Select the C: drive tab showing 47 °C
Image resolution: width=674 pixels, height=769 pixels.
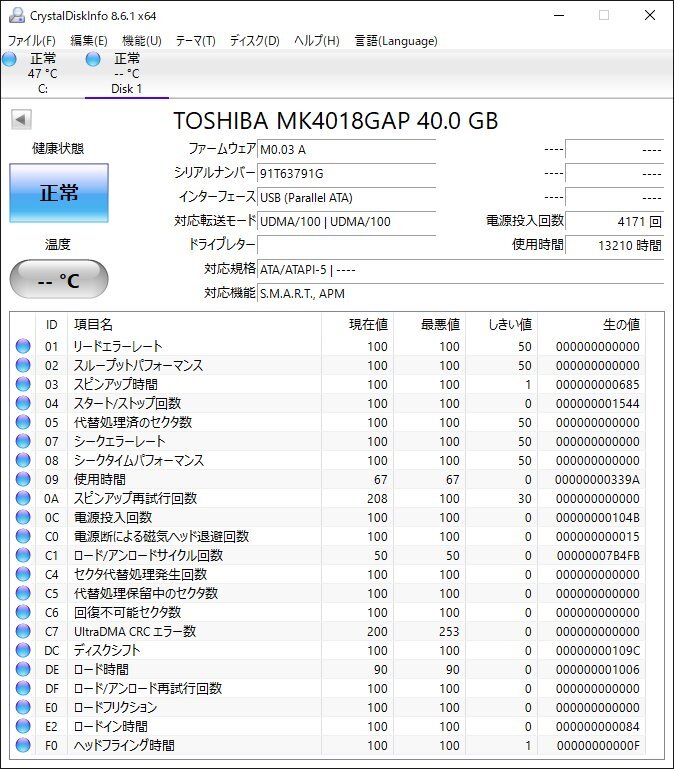[x=43, y=74]
